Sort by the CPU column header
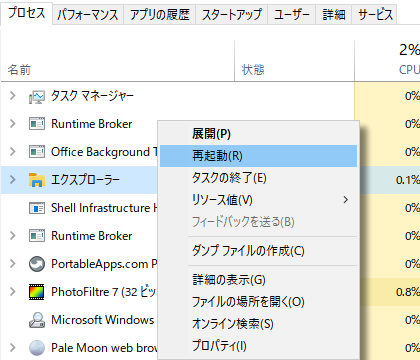Viewport: 420px width, 360px height. click(387, 61)
